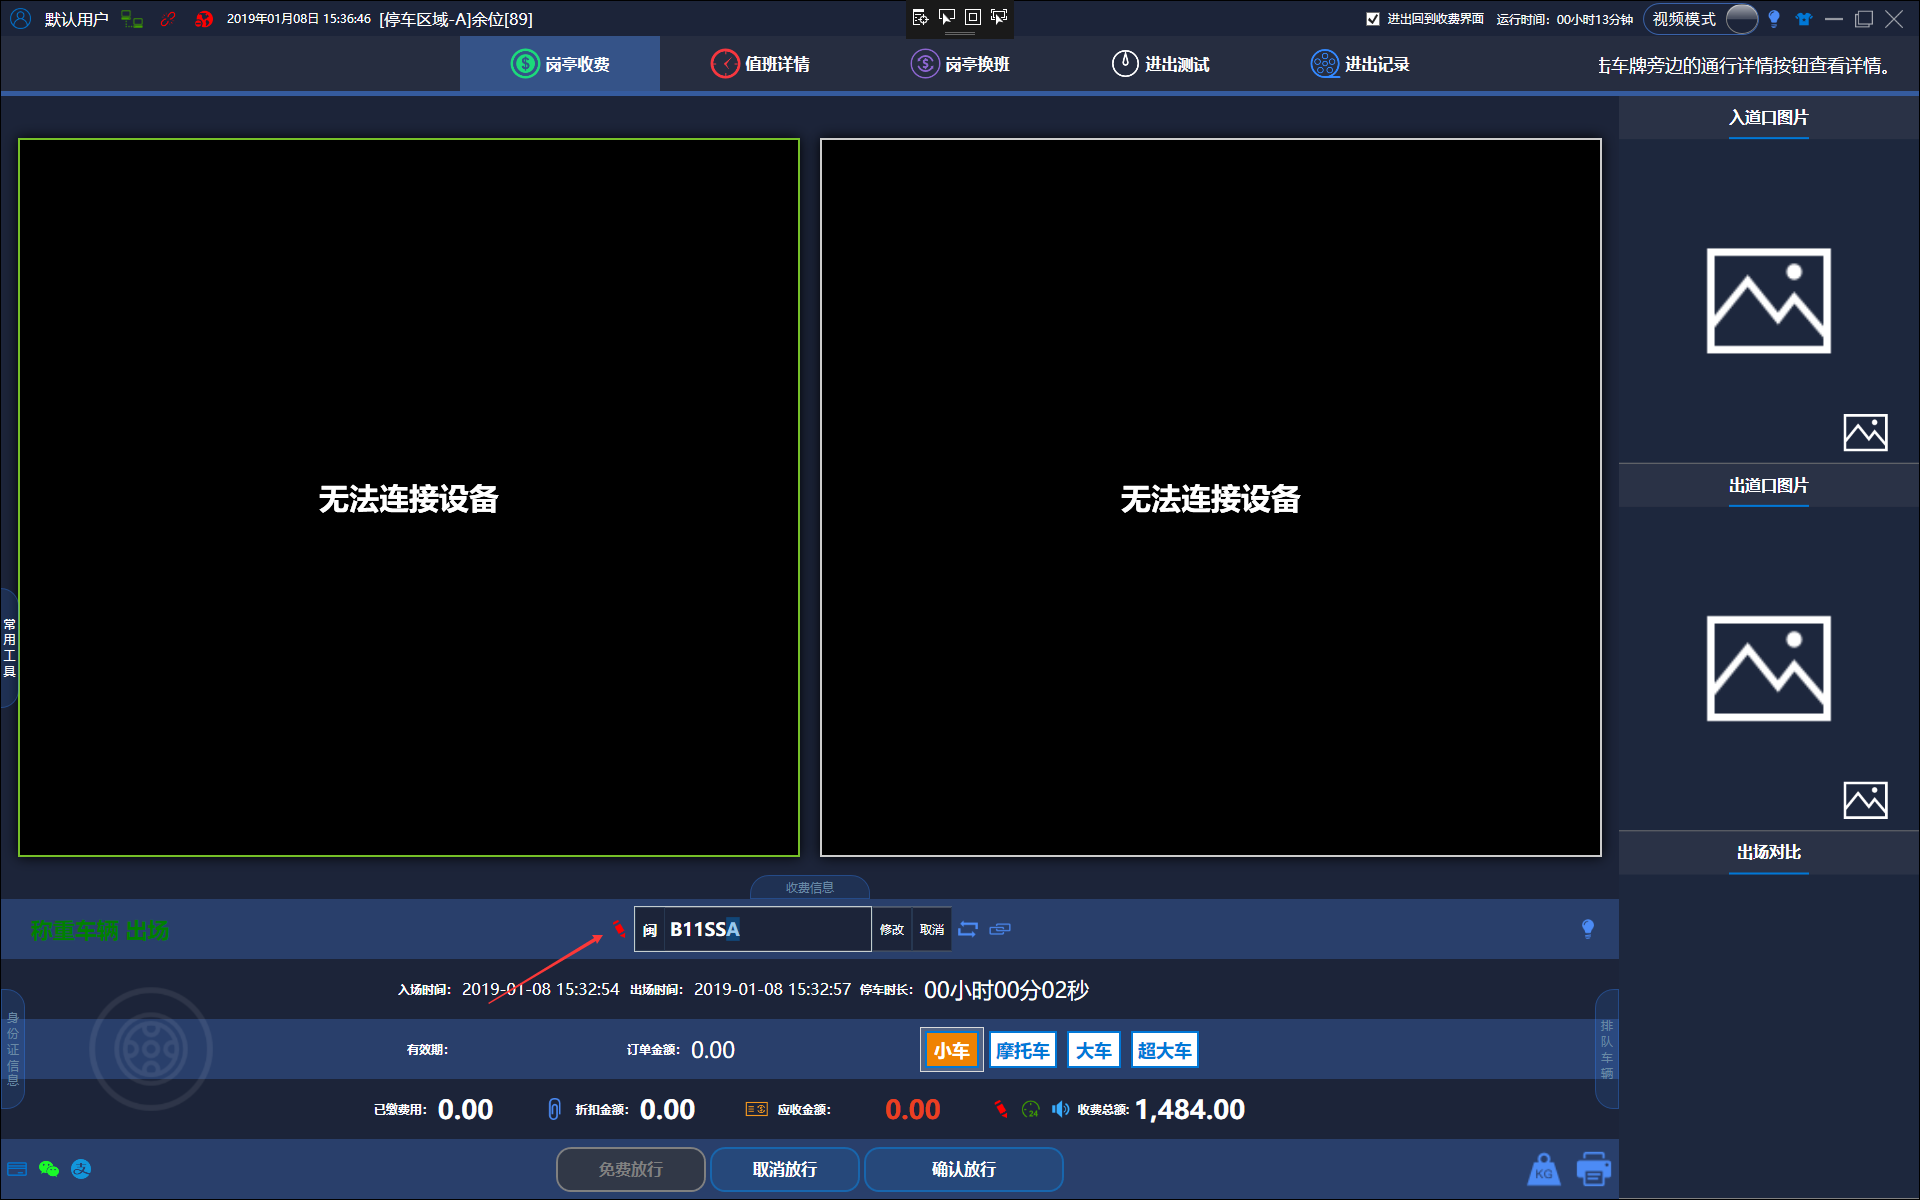Click the 免费放行 button
1920x1200 pixels.
631,1169
